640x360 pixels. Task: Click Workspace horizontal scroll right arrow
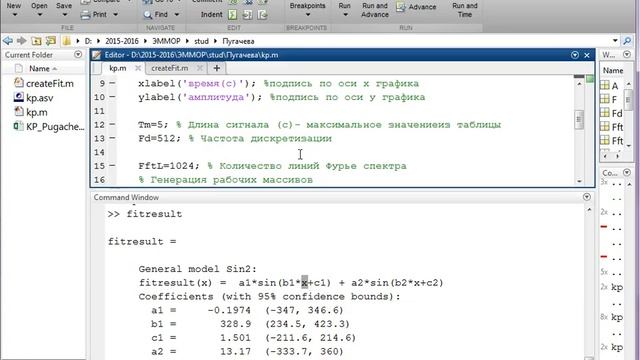617,156
